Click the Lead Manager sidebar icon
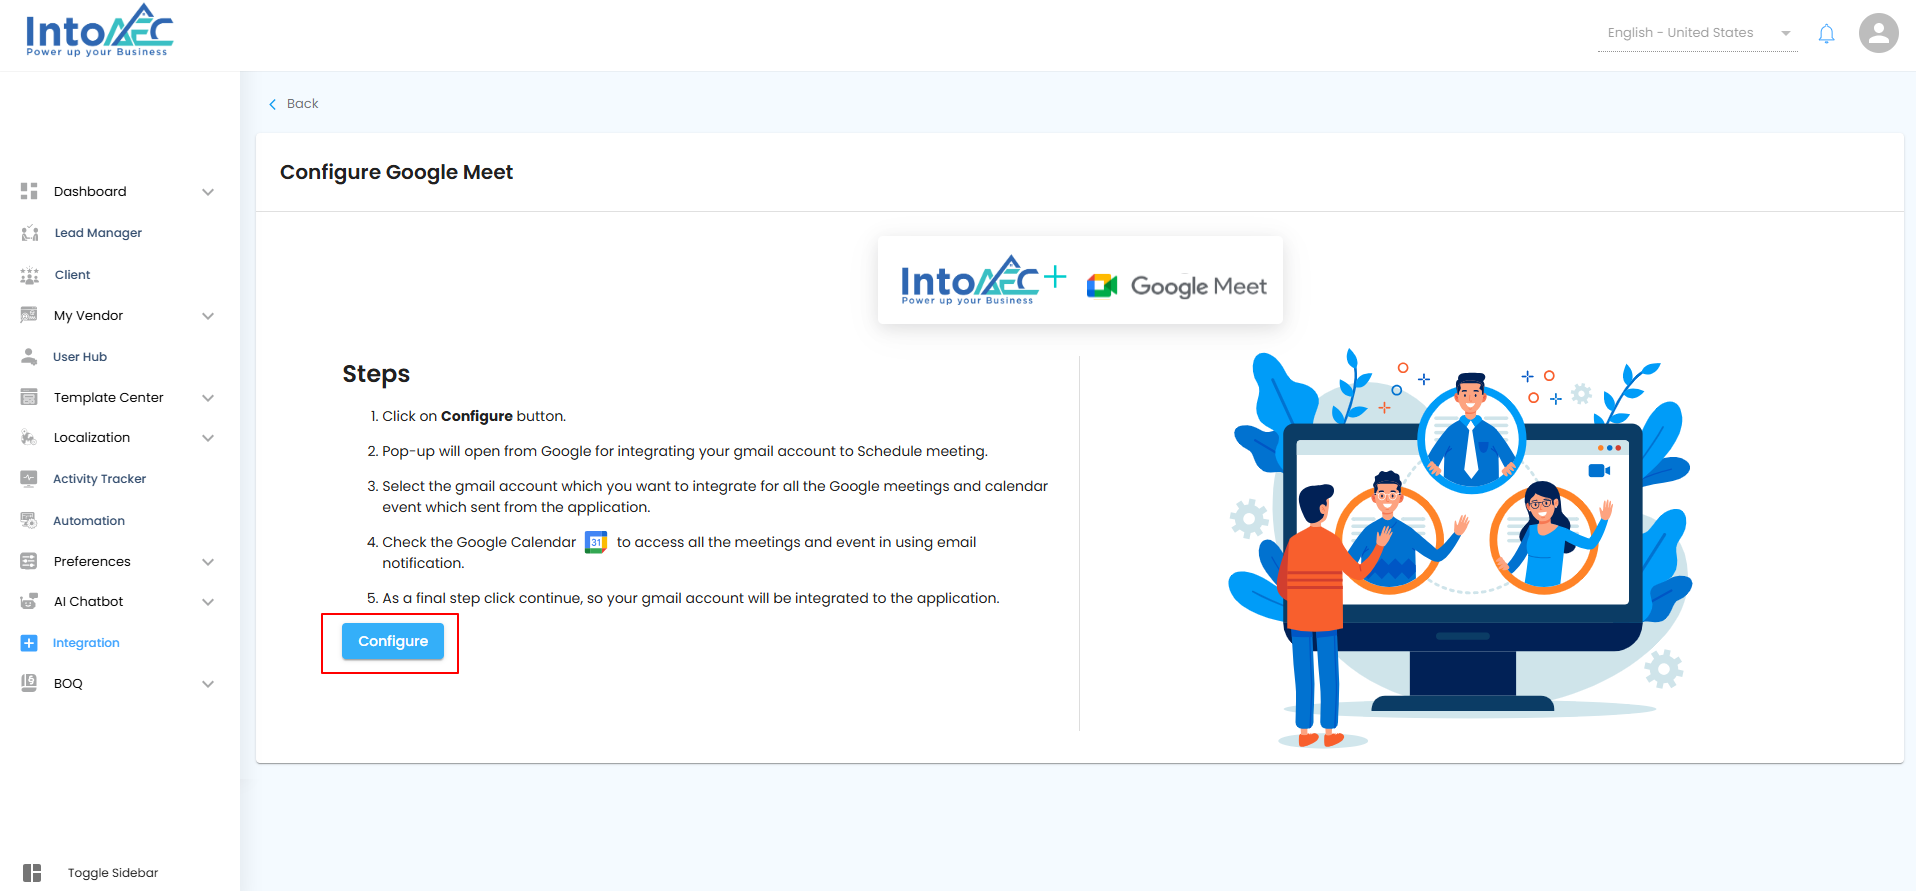 click(29, 233)
